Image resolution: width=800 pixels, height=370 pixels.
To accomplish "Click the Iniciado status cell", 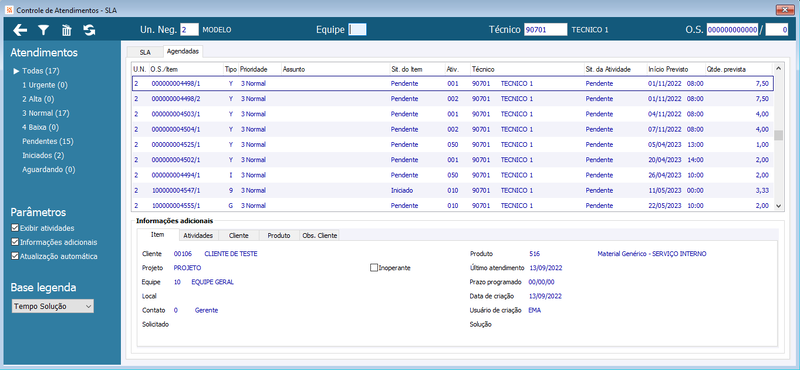I will (x=401, y=190).
